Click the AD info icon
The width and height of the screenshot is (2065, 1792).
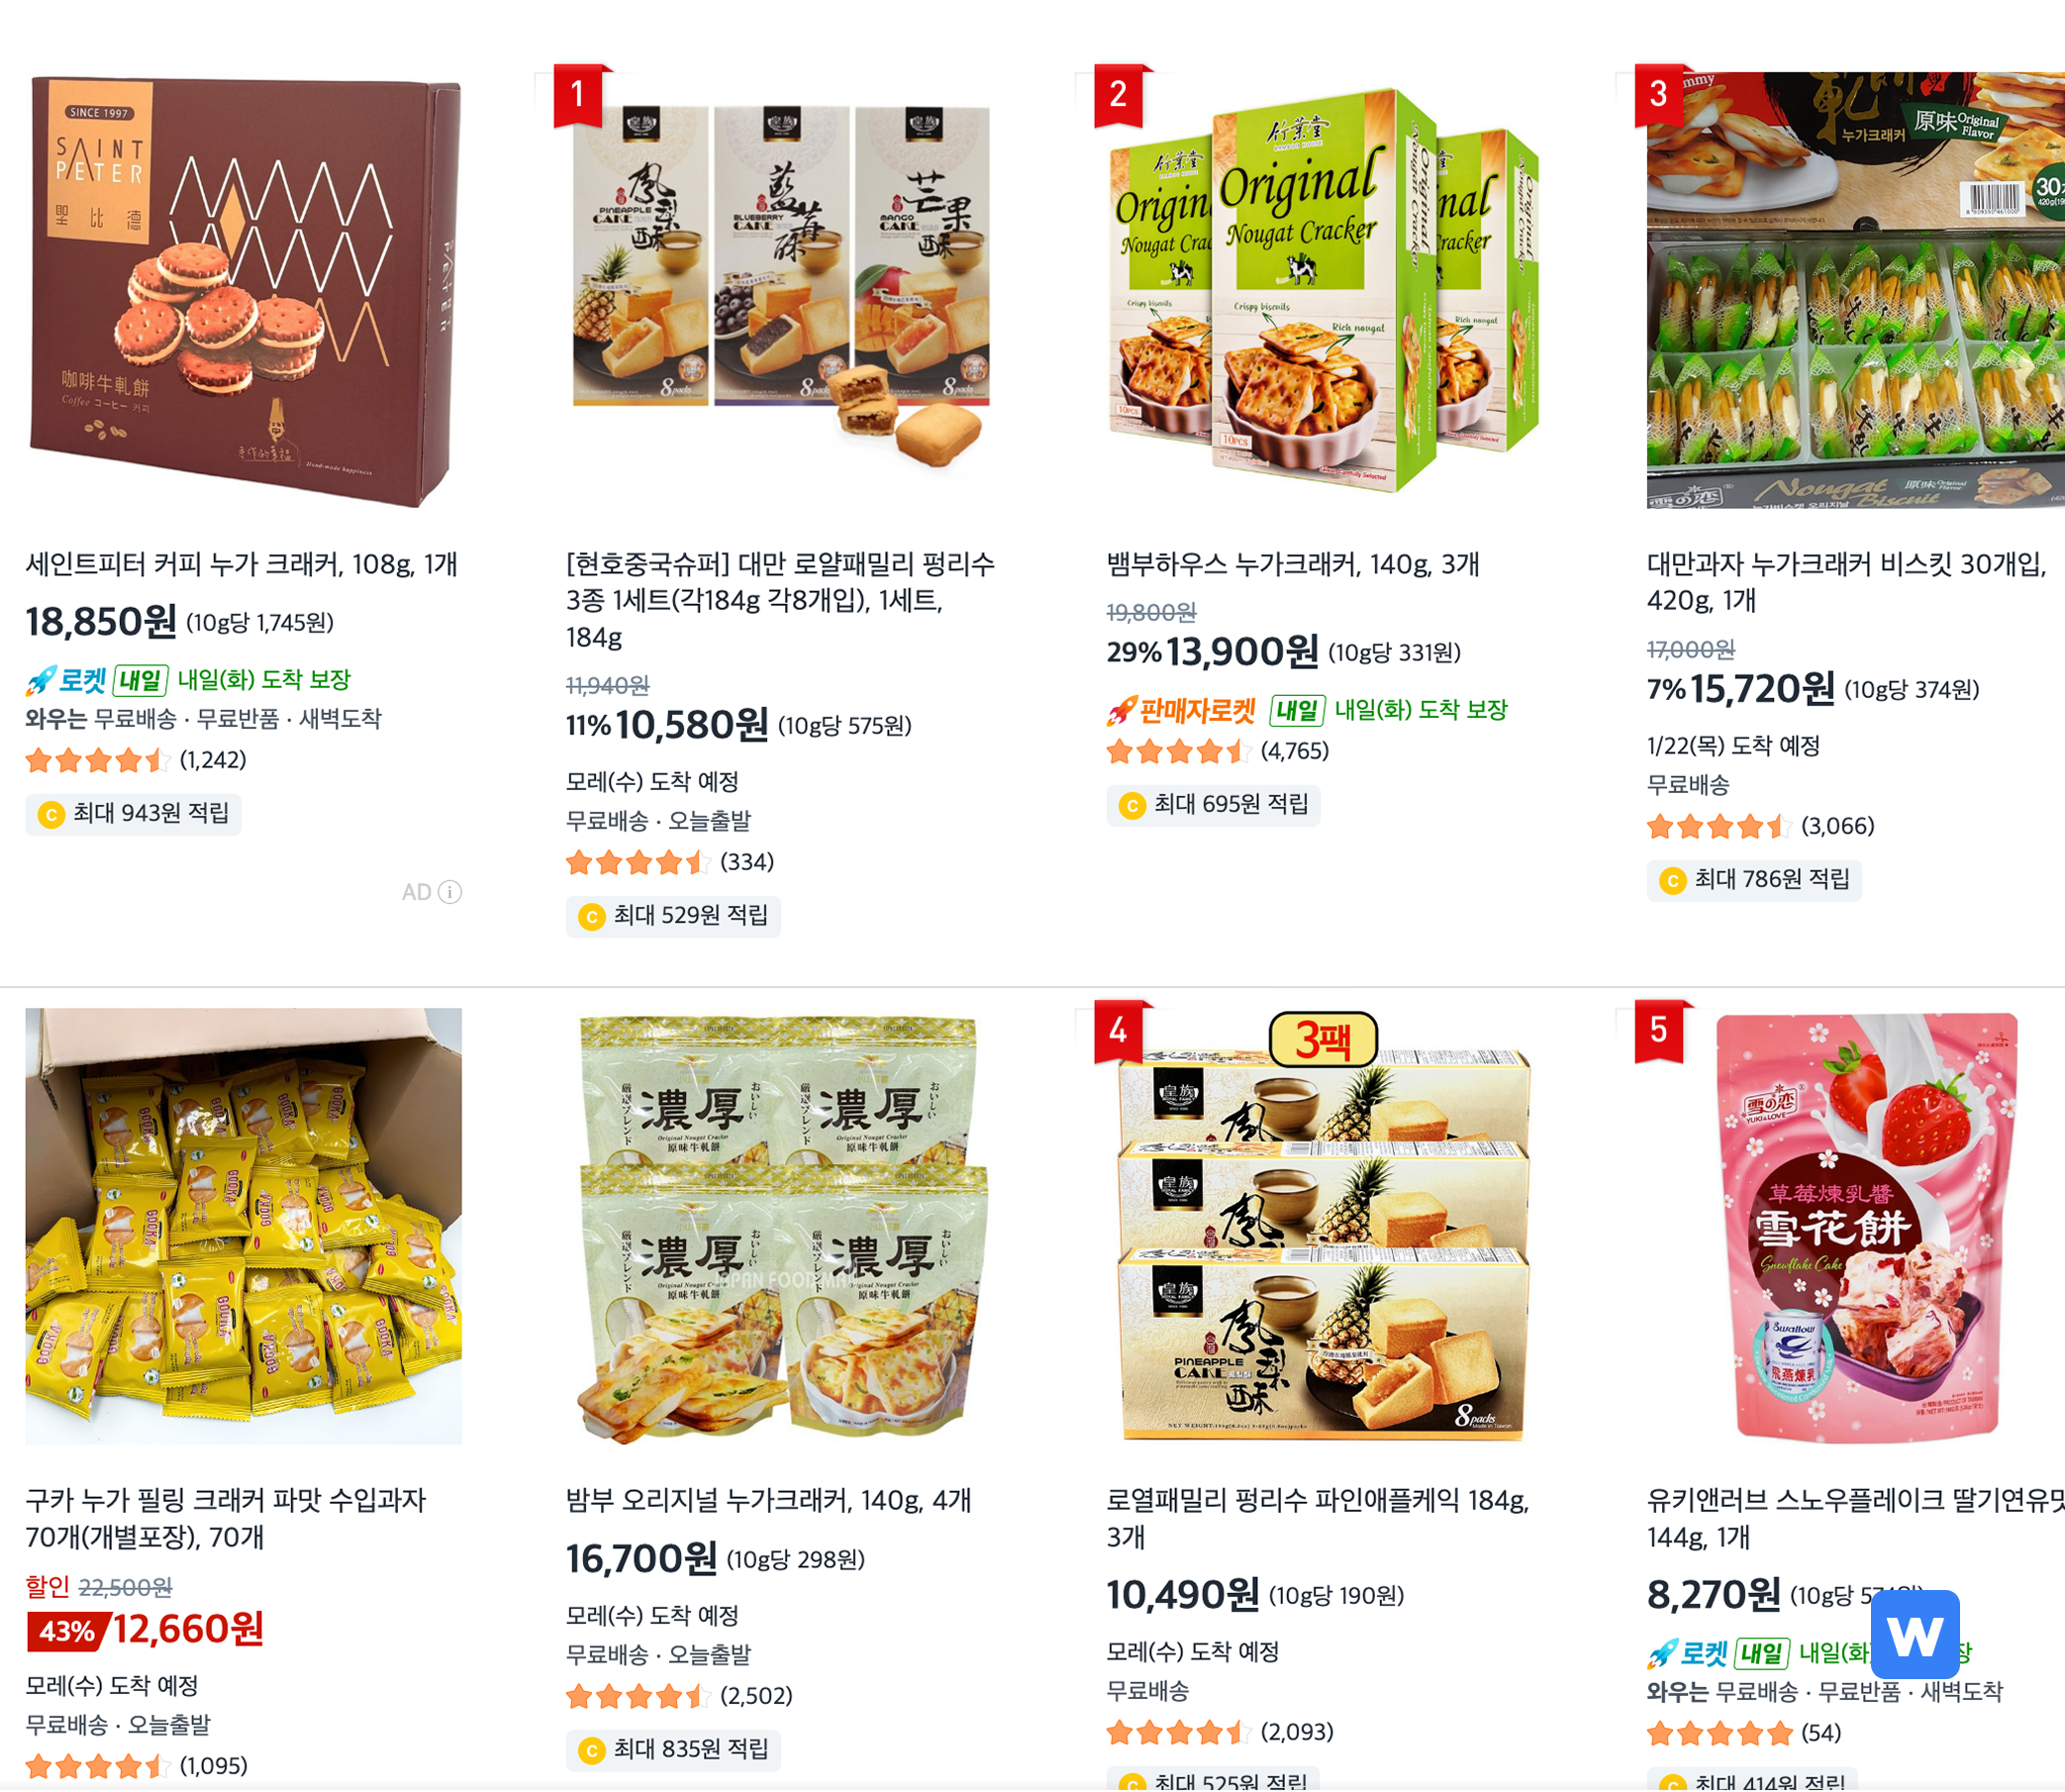(x=450, y=892)
